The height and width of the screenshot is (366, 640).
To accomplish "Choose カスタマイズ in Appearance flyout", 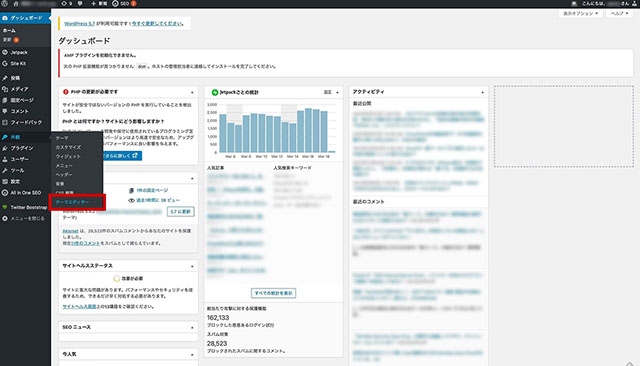I will coord(69,147).
